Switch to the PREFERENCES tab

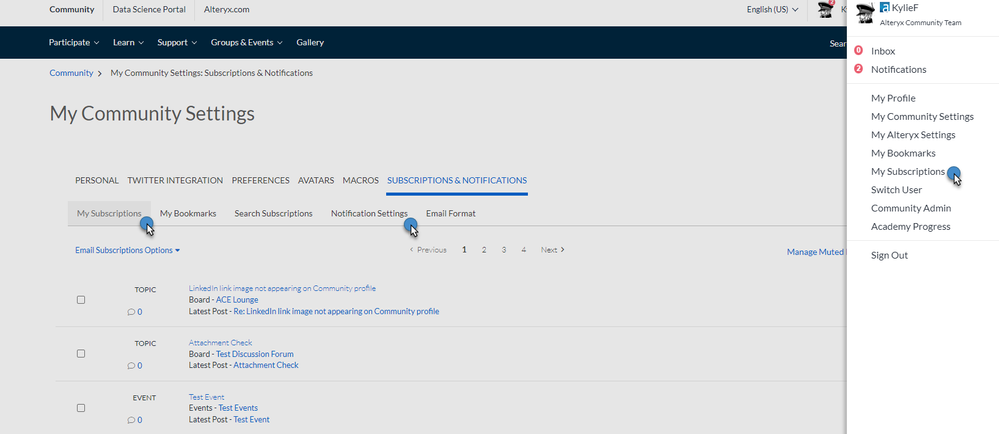pos(261,180)
